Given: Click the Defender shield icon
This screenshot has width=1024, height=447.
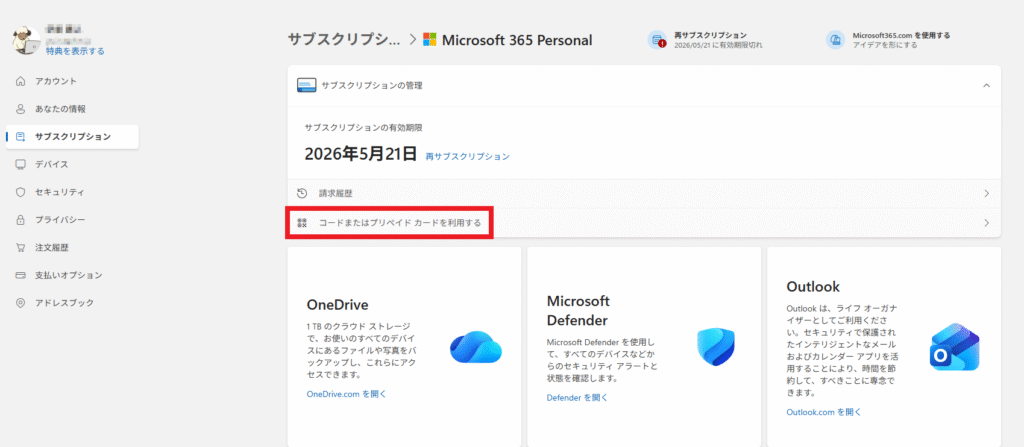Looking at the screenshot, I should (716, 347).
